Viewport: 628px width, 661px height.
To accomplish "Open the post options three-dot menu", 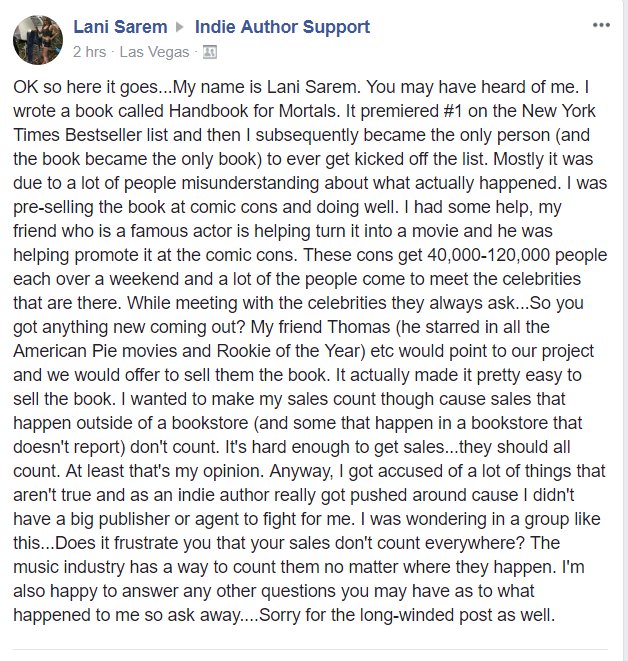I will pyautogui.click(x=601, y=25).
